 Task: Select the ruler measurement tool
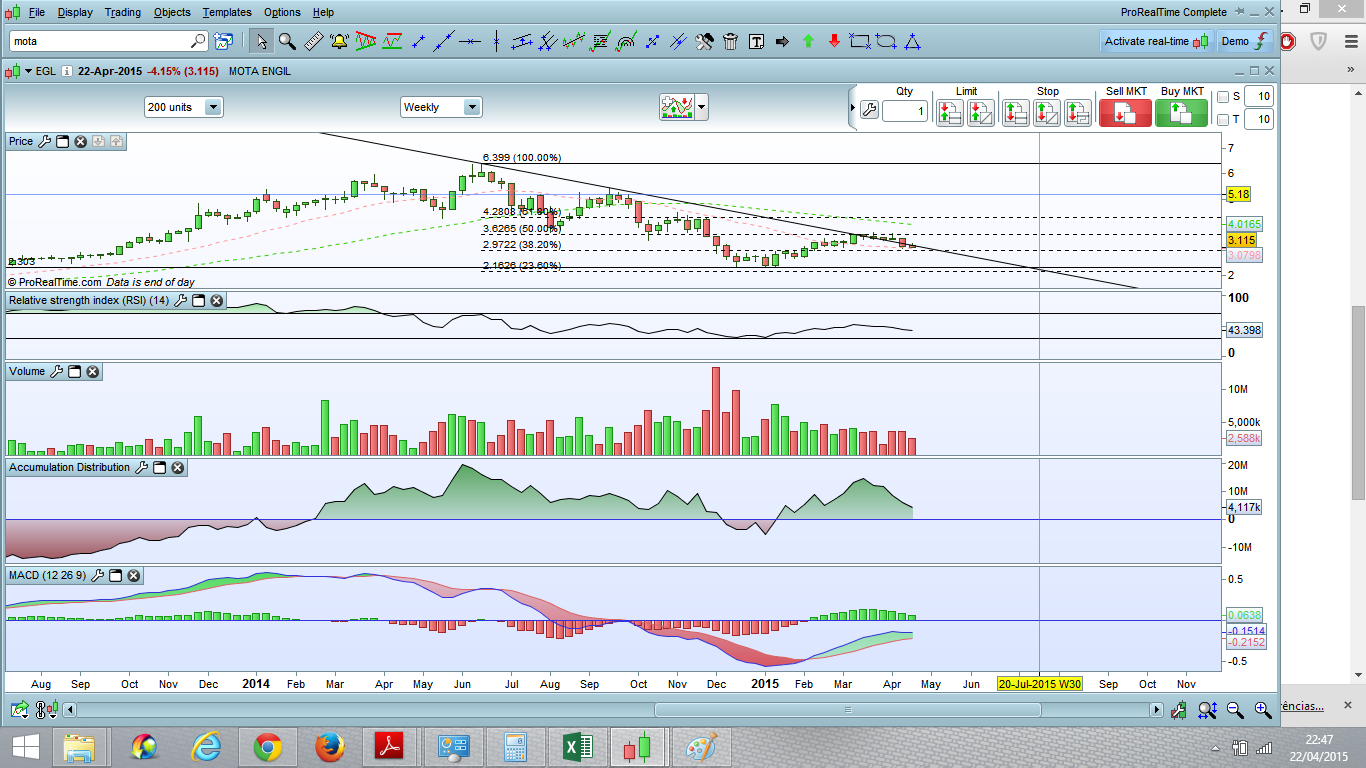pos(313,41)
